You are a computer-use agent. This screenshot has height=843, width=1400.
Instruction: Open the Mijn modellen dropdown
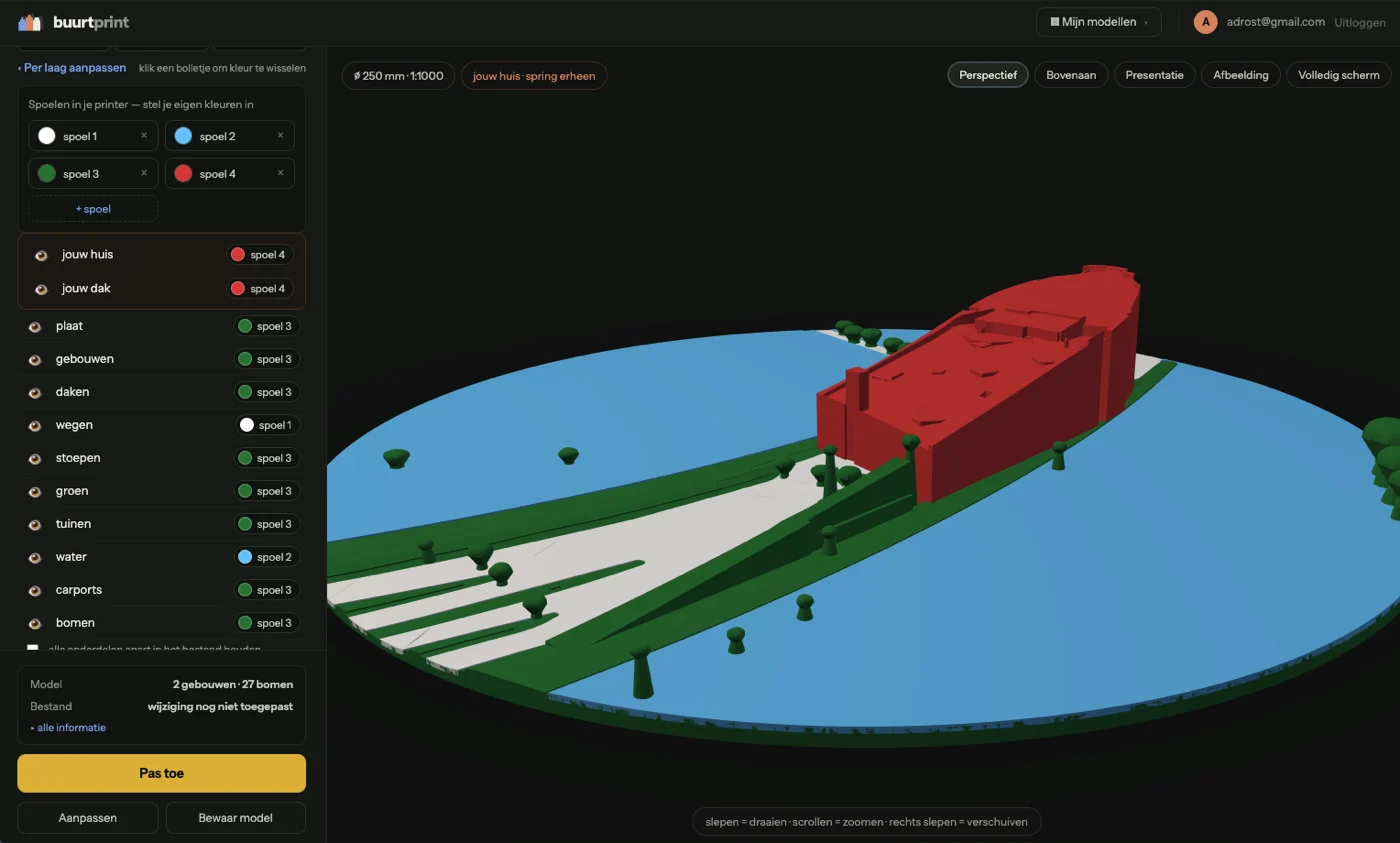tap(1098, 22)
